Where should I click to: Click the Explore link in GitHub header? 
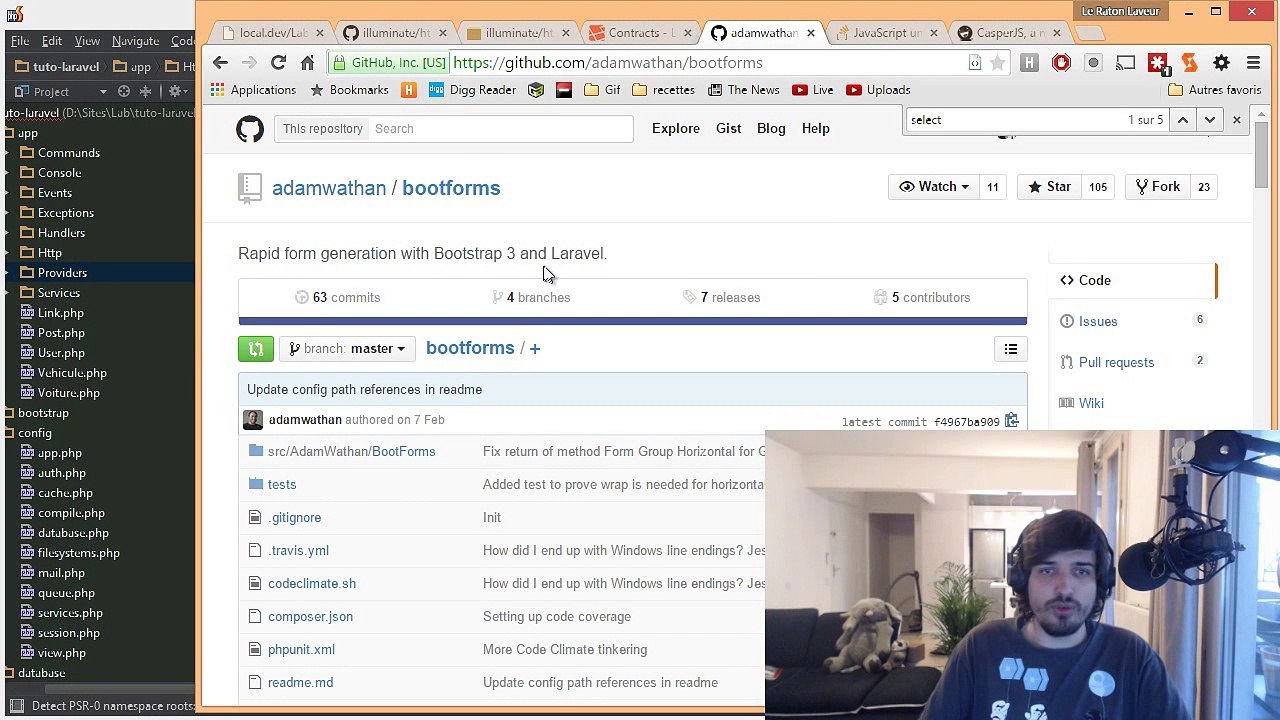(x=676, y=129)
